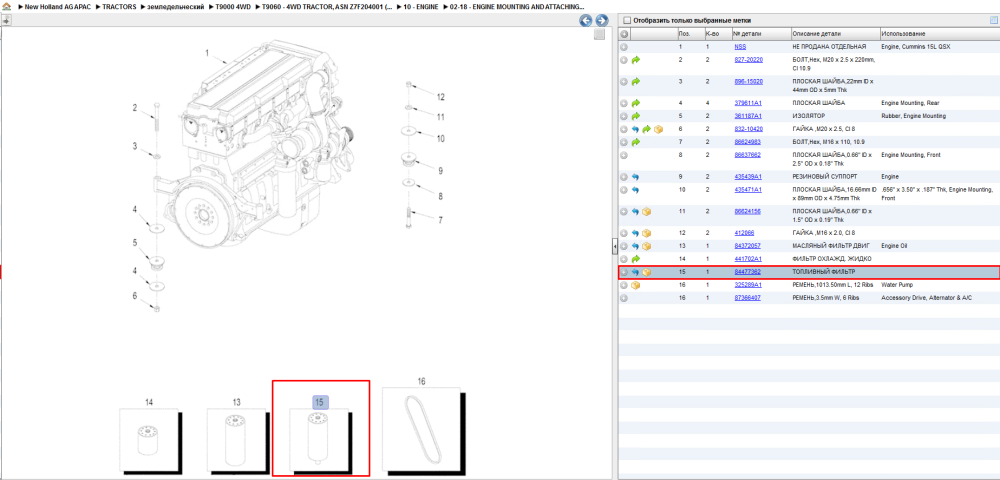The width and height of the screenshot is (1000, 480).
Task: Click callout 1 on engine diagram
Action: 207,53
